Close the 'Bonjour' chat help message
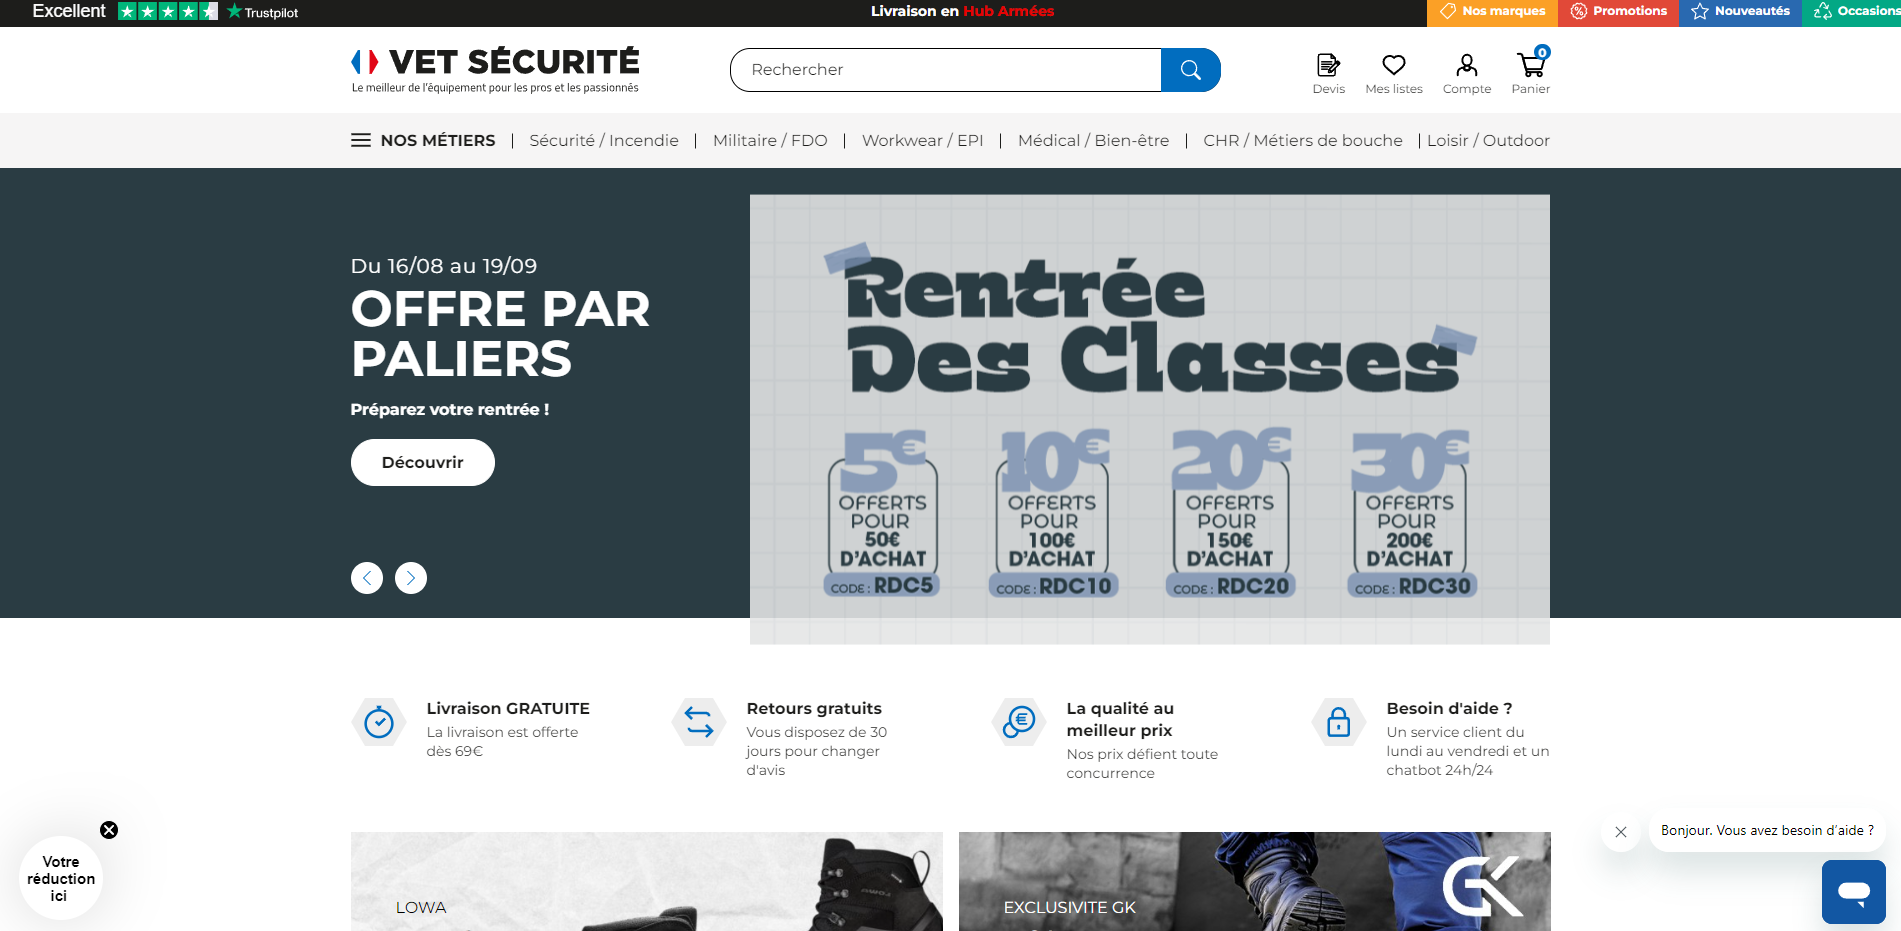Viewport: 1901px width, 931px height. pos(1621,832)
